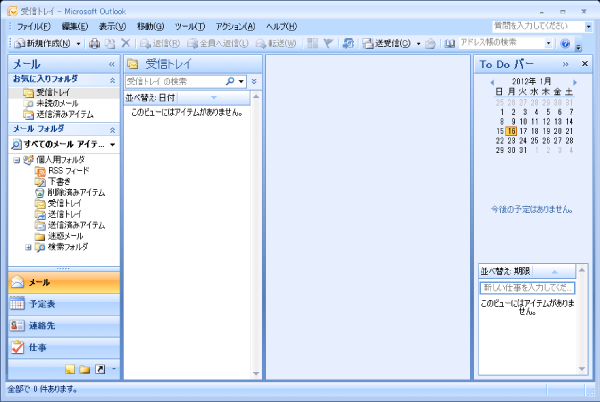Click the Categorize grid icon
This screenshot has height=402, width=600.
click(312, 43)
